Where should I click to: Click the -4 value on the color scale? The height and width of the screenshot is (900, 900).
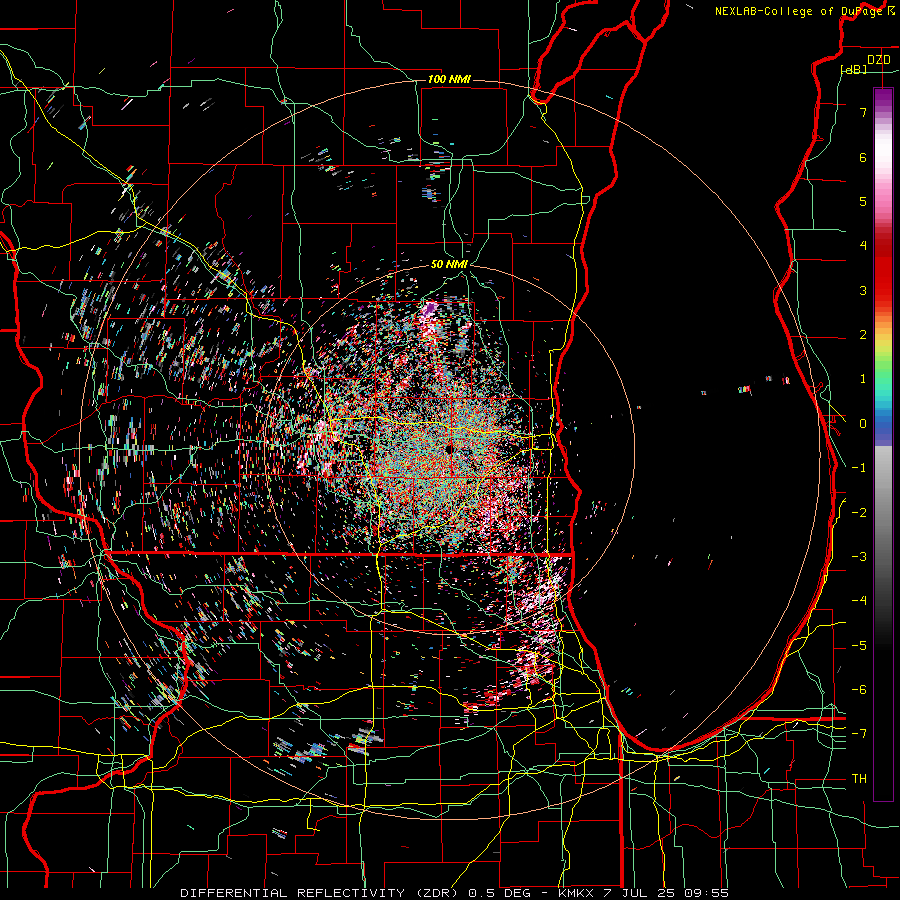[859, 600]
